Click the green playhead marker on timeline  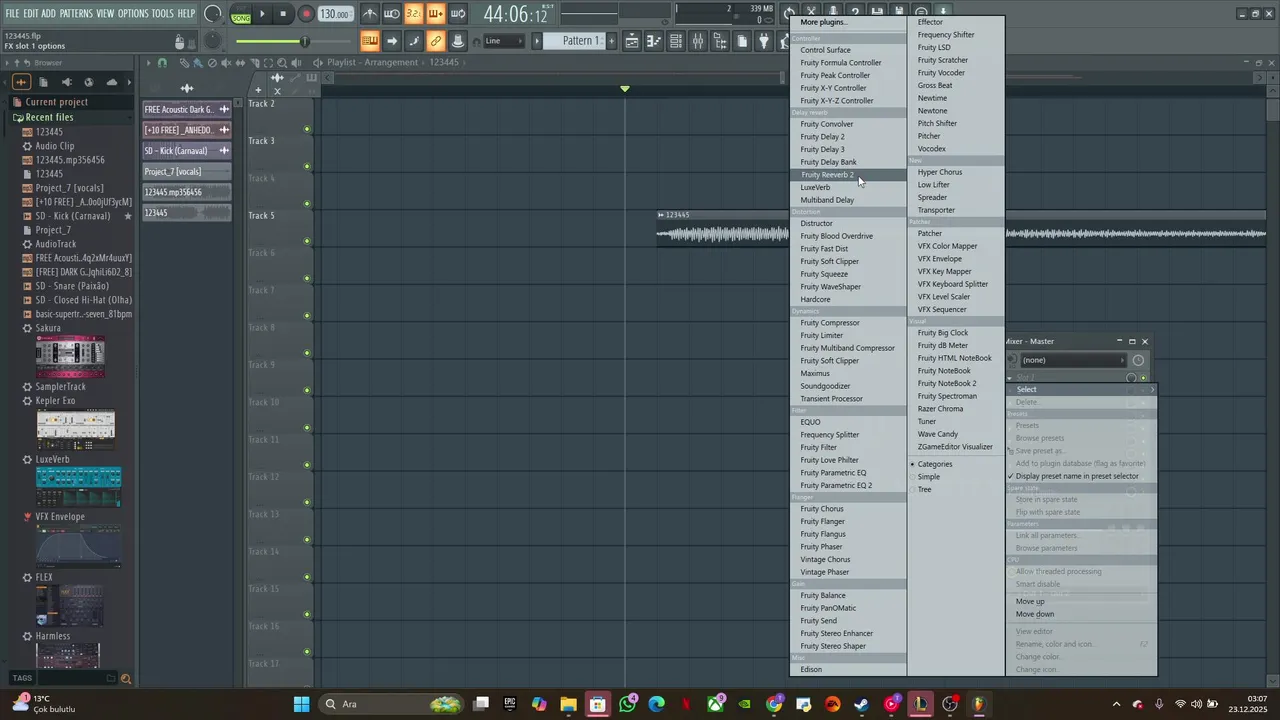(x=625, y=89)
